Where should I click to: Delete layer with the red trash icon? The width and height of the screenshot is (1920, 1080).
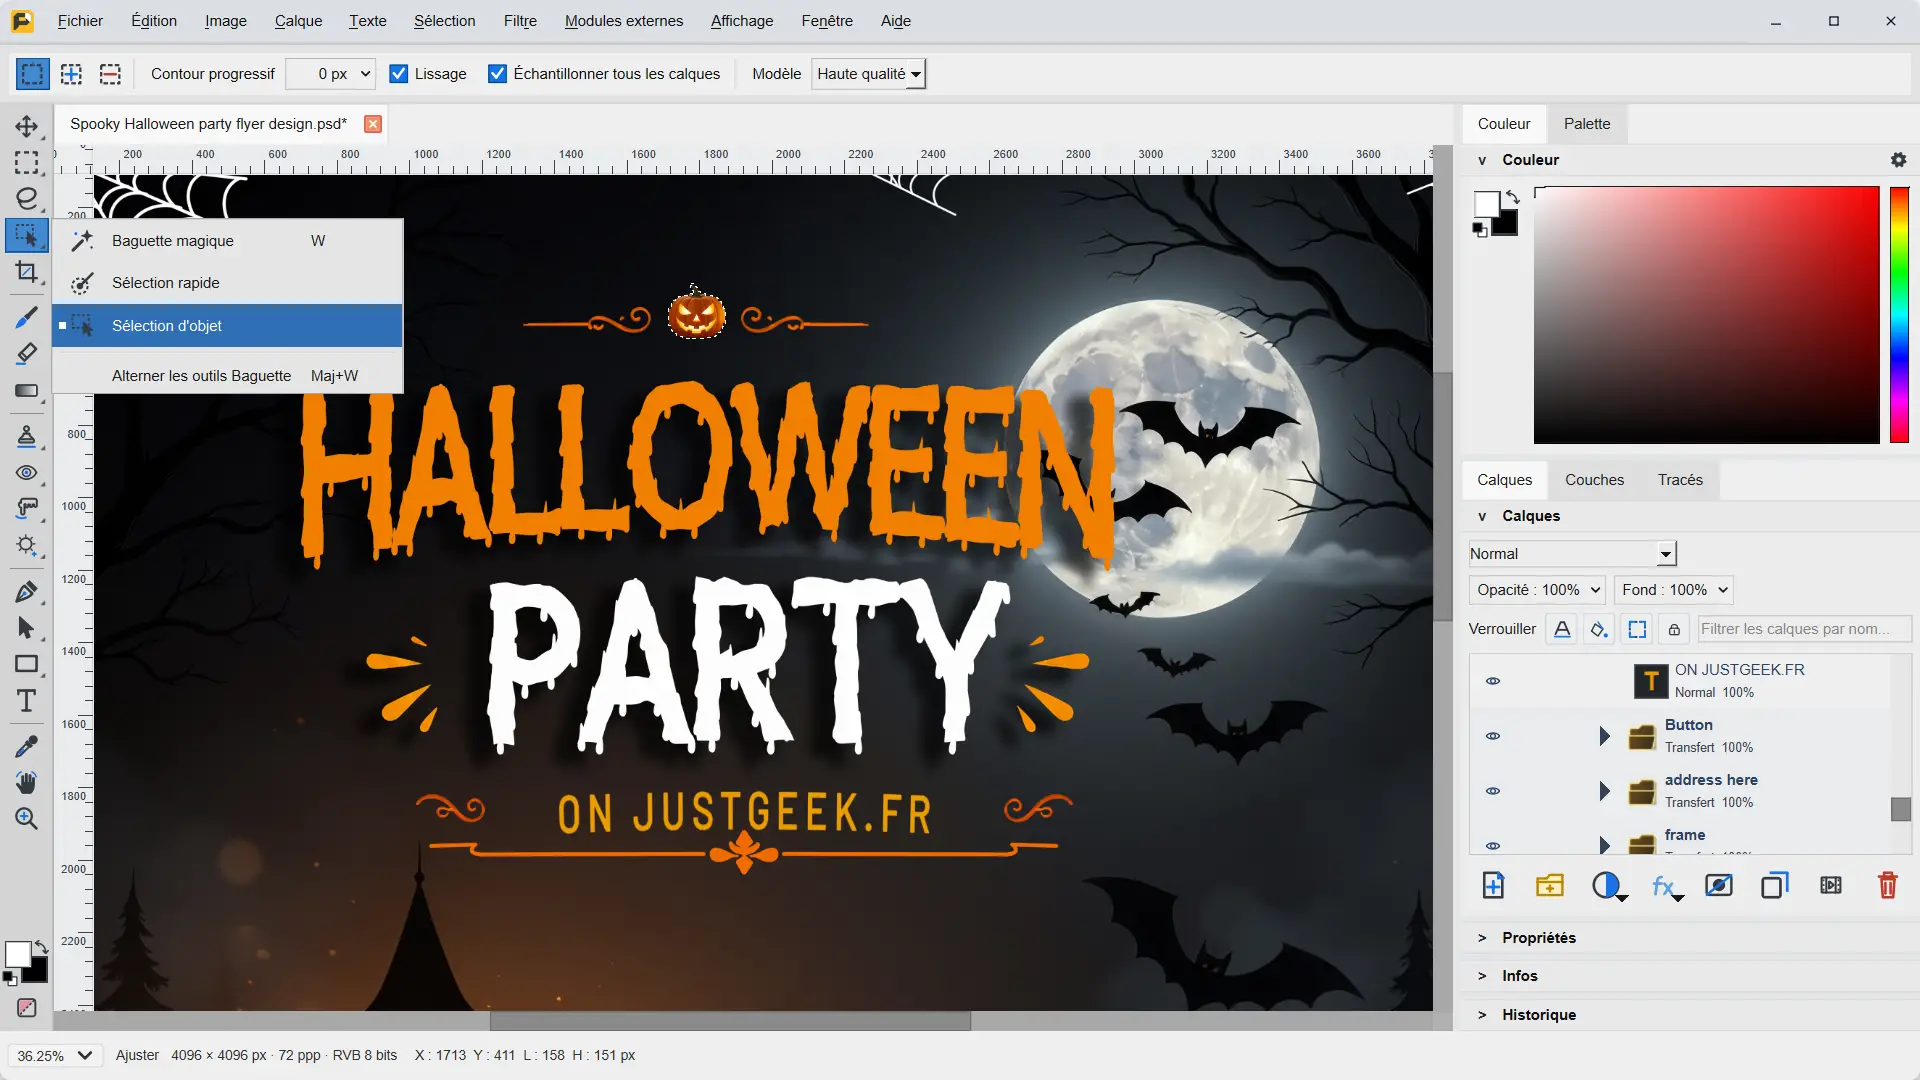point(1887,886)
